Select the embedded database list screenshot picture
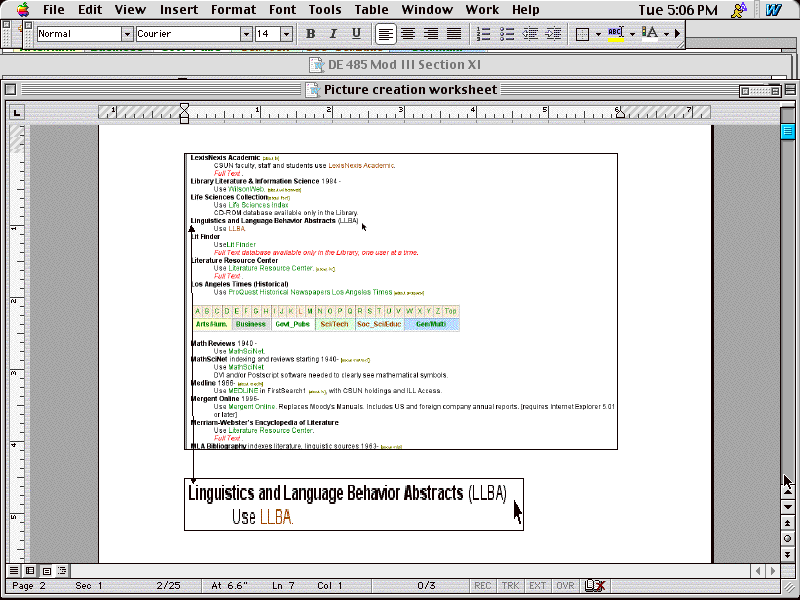The width and height of the screenshot is (800, 600). (401, 302)
